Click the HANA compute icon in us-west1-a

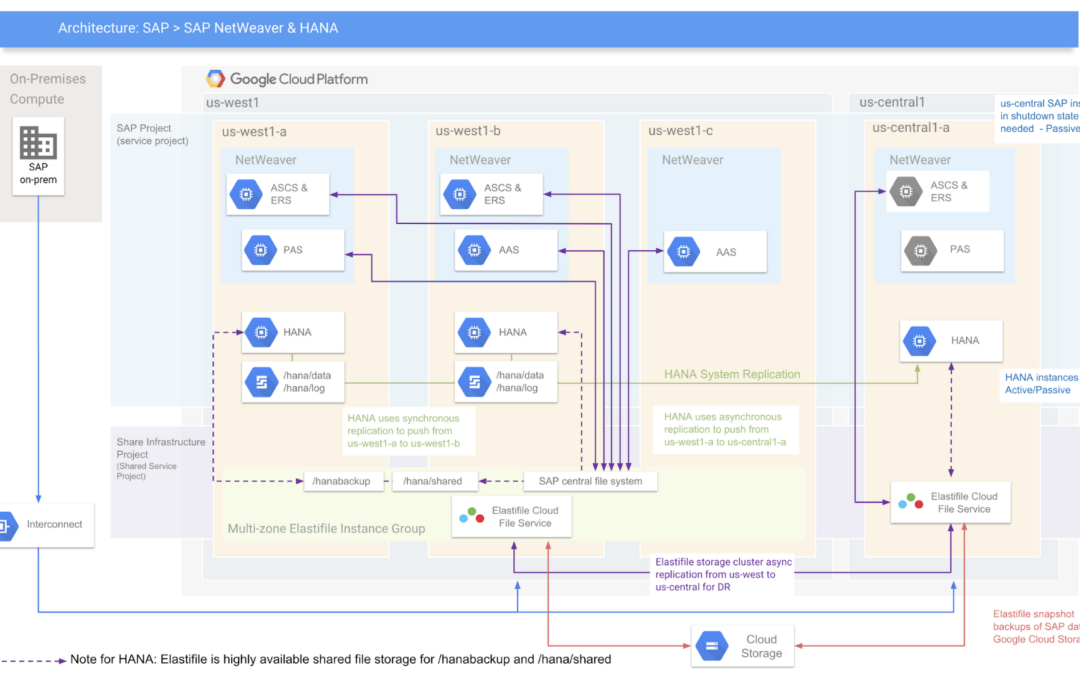click(x=261, y=332)
